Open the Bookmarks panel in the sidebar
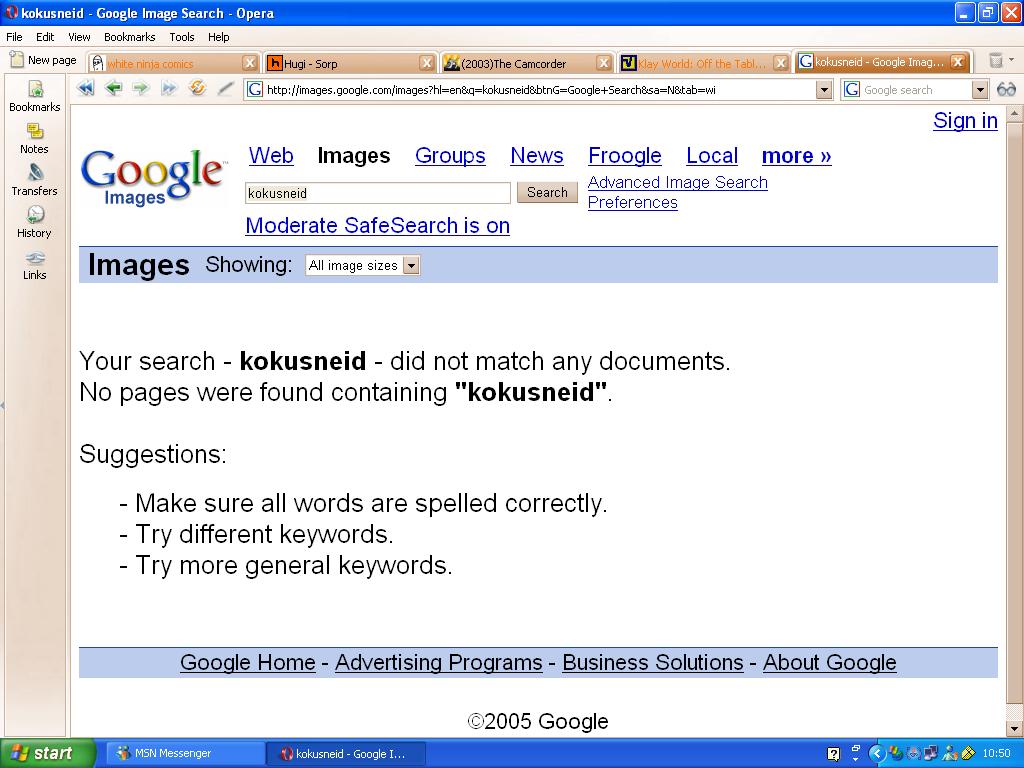The image size is (1024, 768). click(35, 96)
